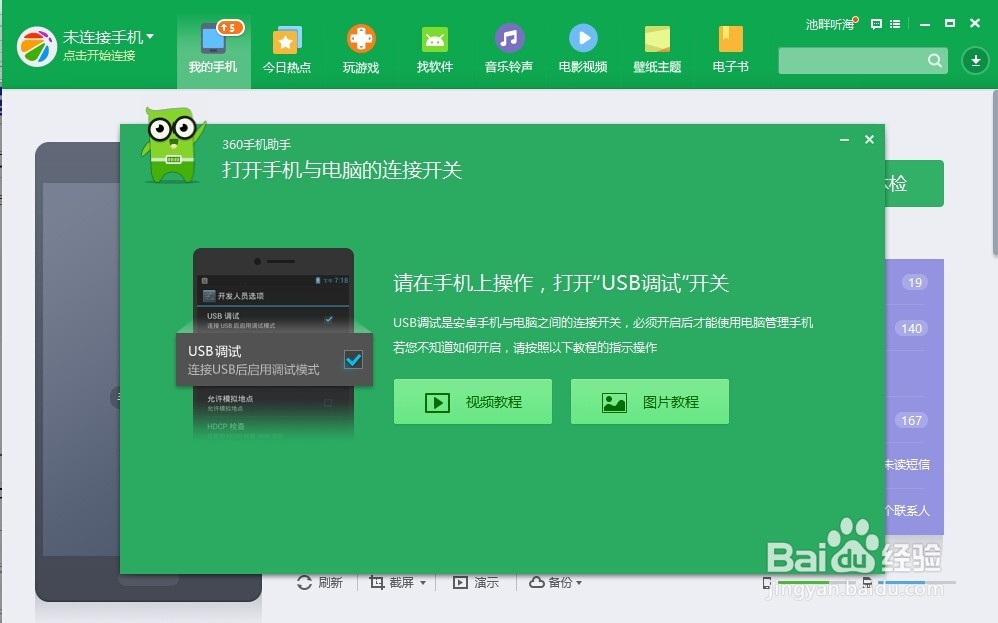Image resolution: width=998 pixels, height=623 pixels.
Task: Click the 演示 demo button
Action: (476, 582)
